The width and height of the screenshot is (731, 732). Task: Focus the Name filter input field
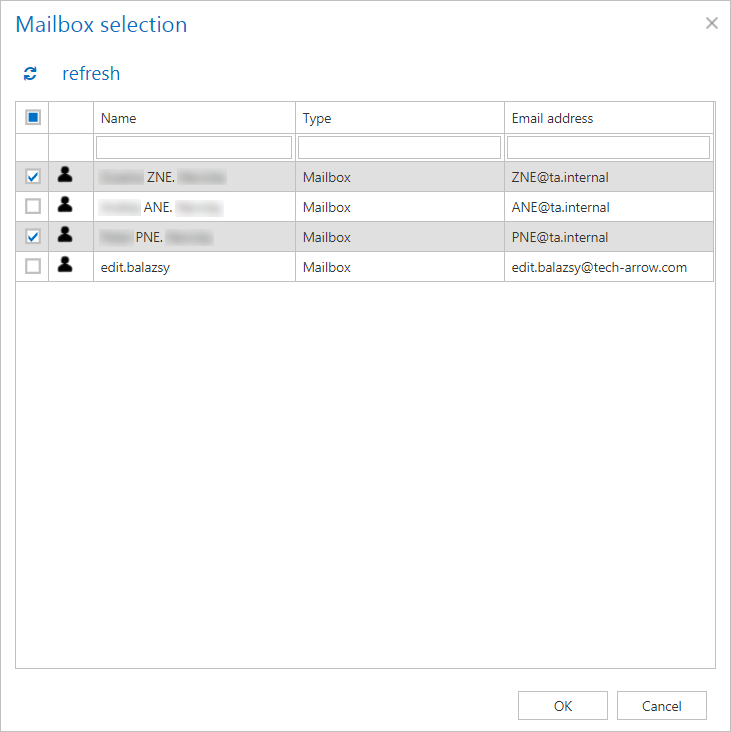194,147
